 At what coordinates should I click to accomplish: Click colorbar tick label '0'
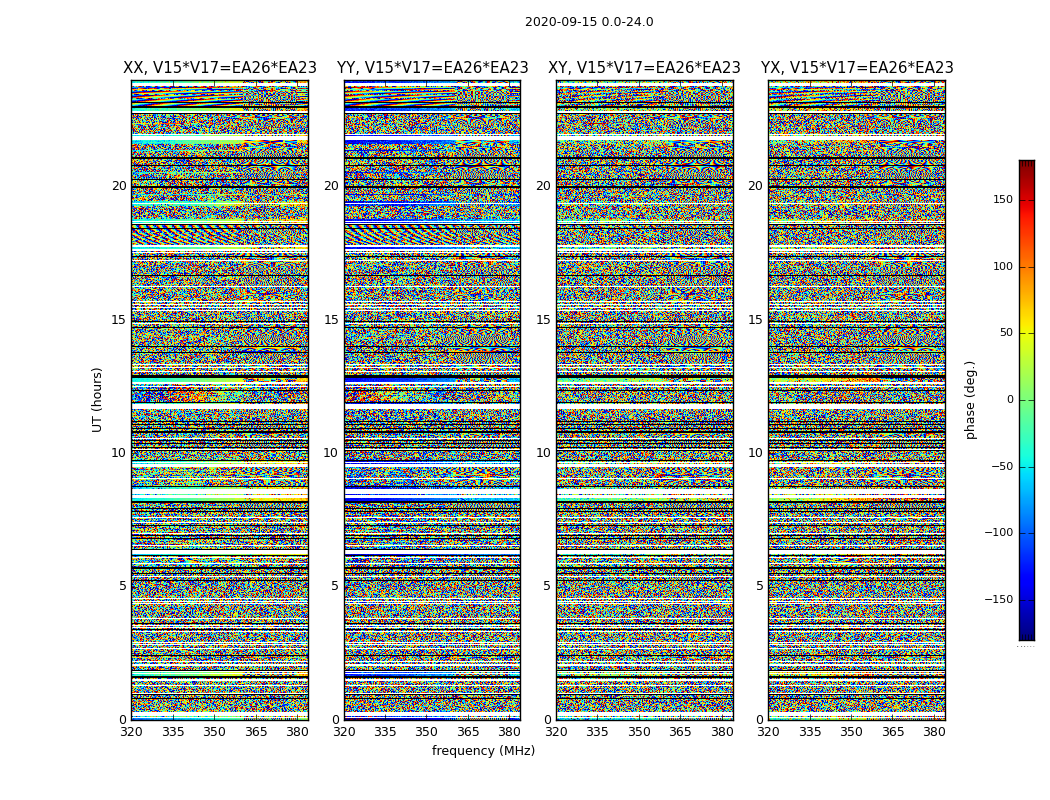(1010, 400)
